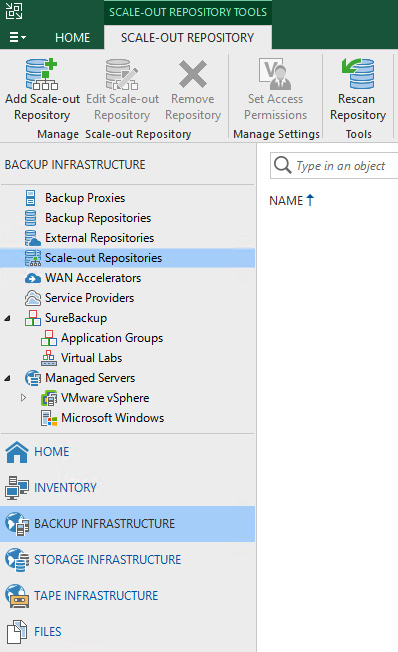Select the Managed Servers label
This screenshot has height=652, width=398.
click(x=90, y=378)
